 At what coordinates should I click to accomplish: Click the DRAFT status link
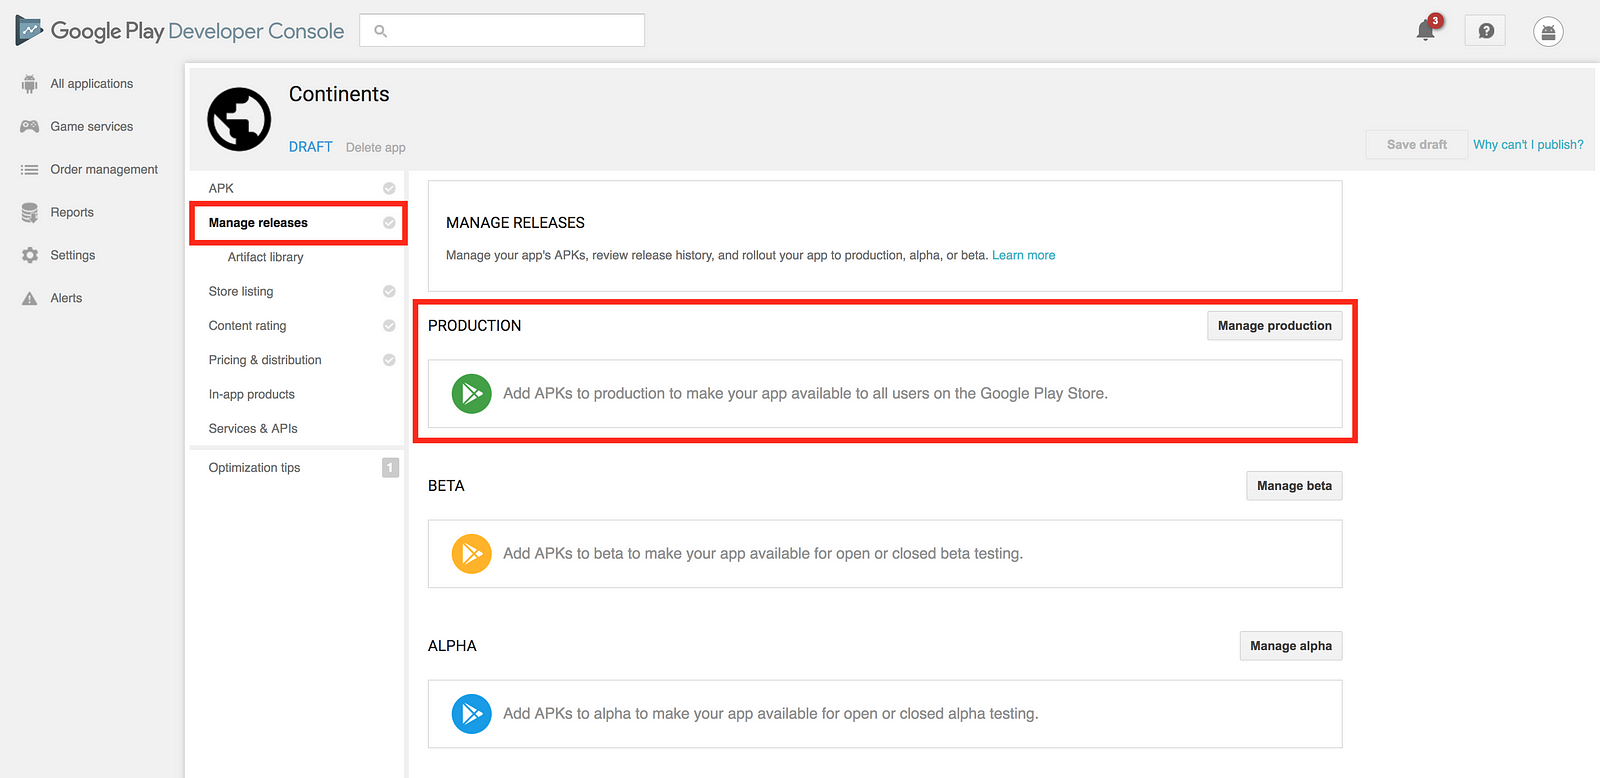pos(311,147)
